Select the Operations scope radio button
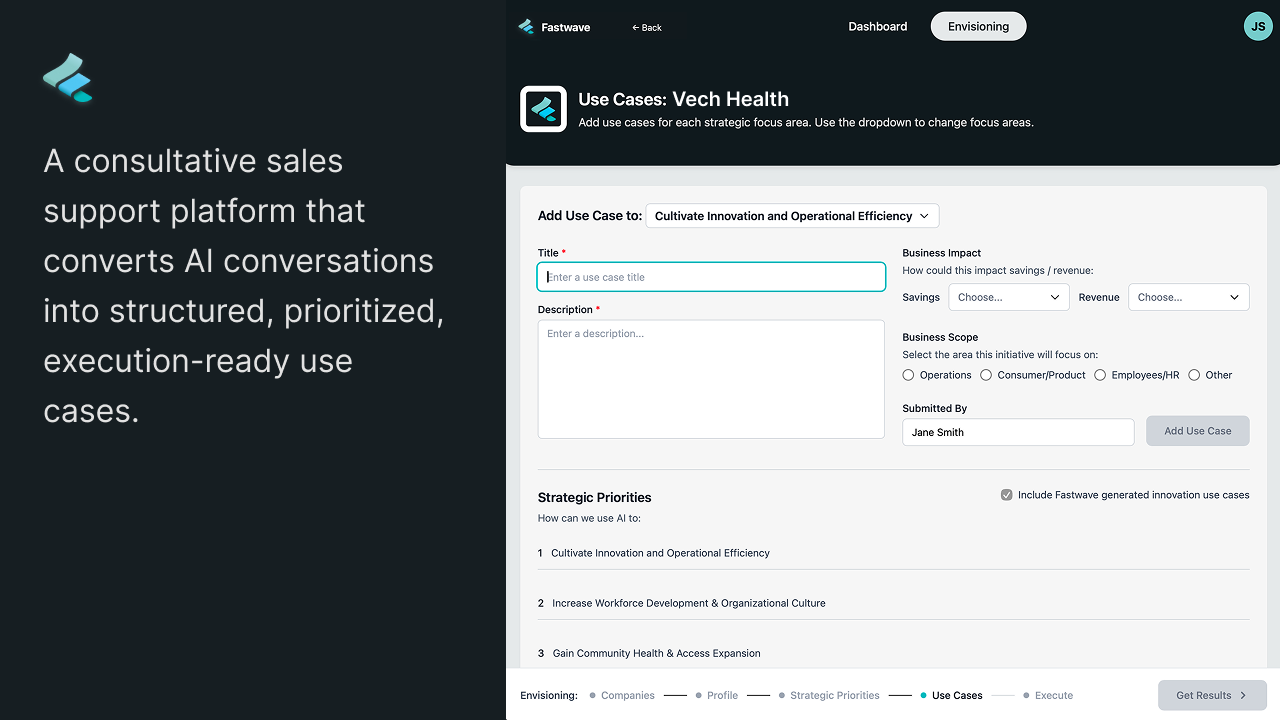This screenshot has height=720, width=1280. 908,375
